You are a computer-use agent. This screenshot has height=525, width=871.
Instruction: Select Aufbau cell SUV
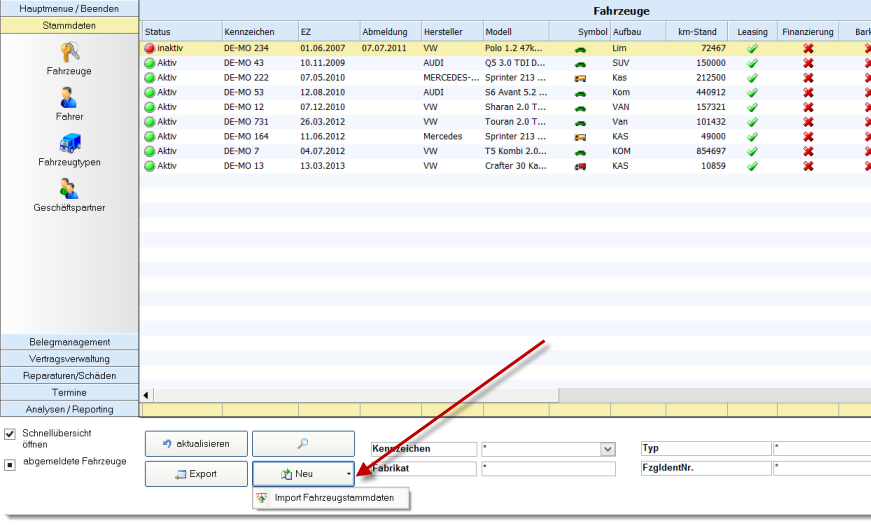point(620,63)
